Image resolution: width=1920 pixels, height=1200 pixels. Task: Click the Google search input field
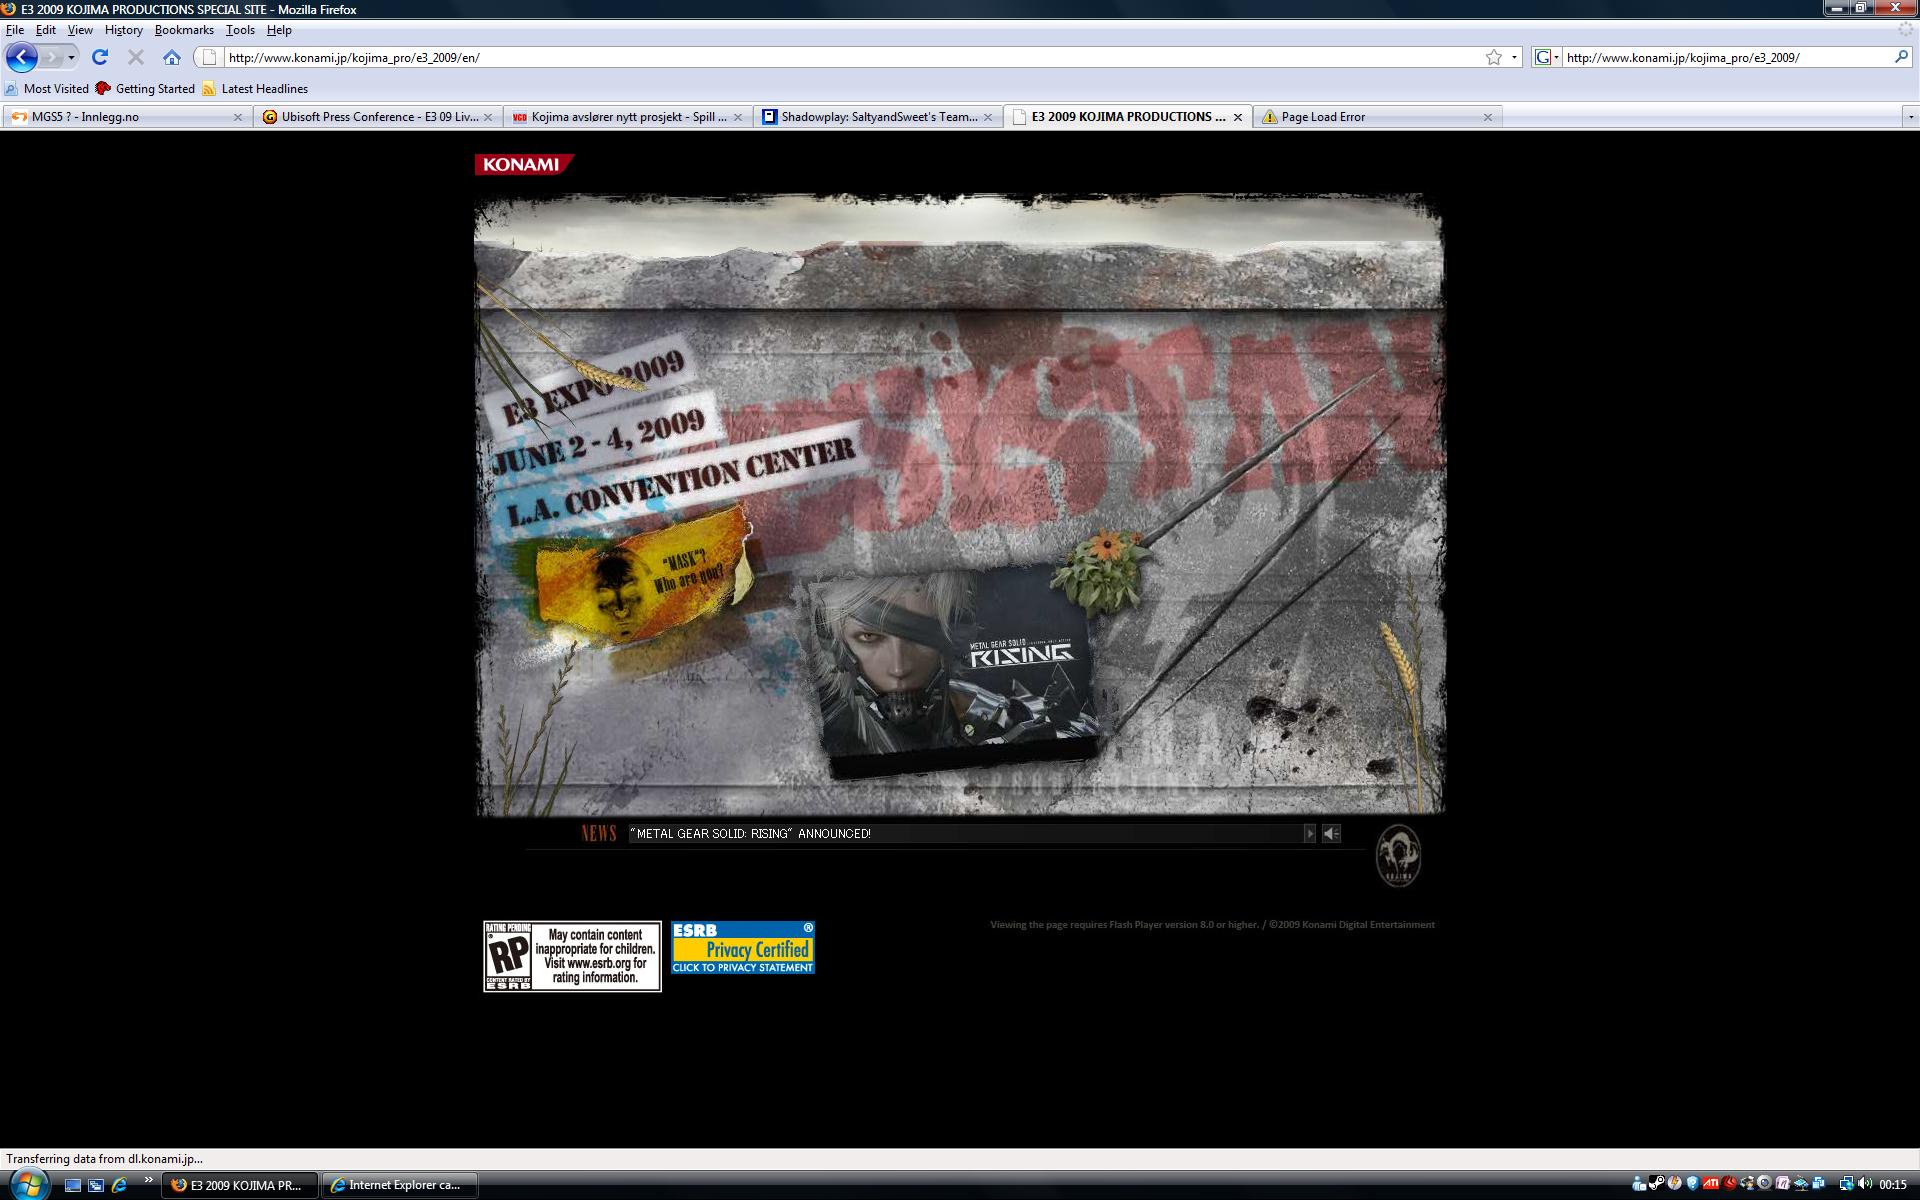pos(1727,57)
